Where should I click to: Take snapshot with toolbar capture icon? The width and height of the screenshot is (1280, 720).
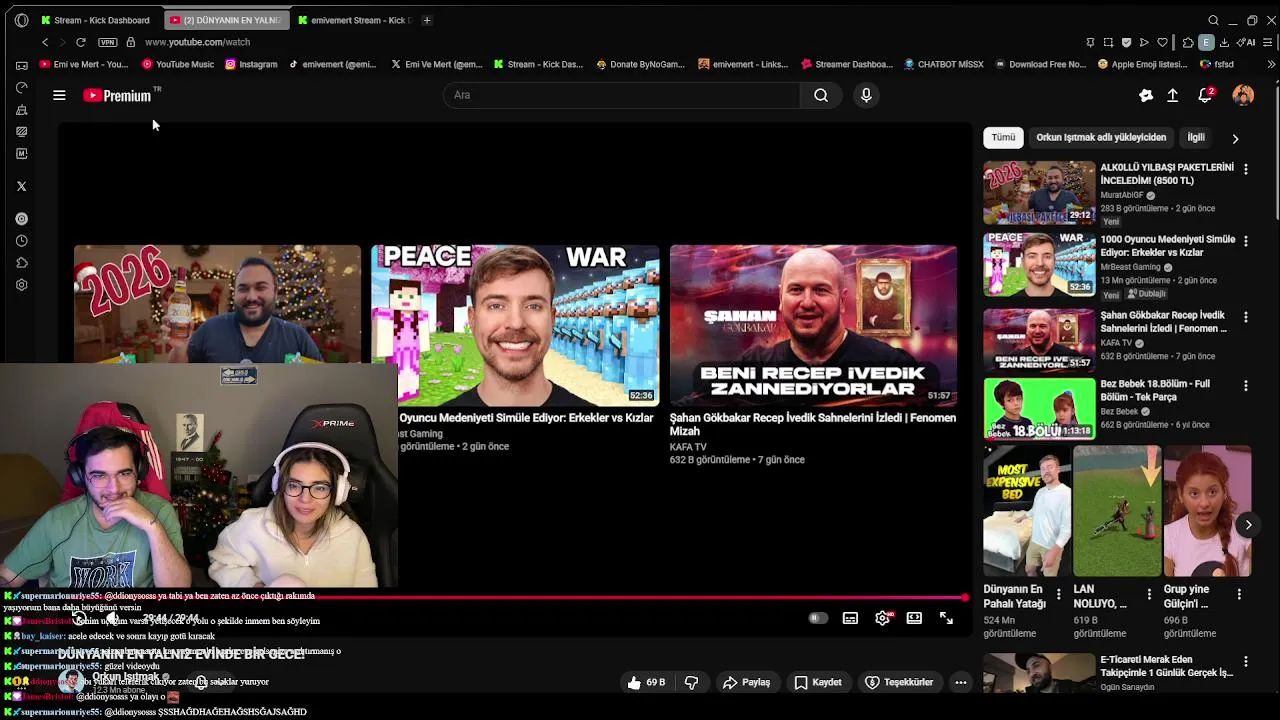[1108, 42]
